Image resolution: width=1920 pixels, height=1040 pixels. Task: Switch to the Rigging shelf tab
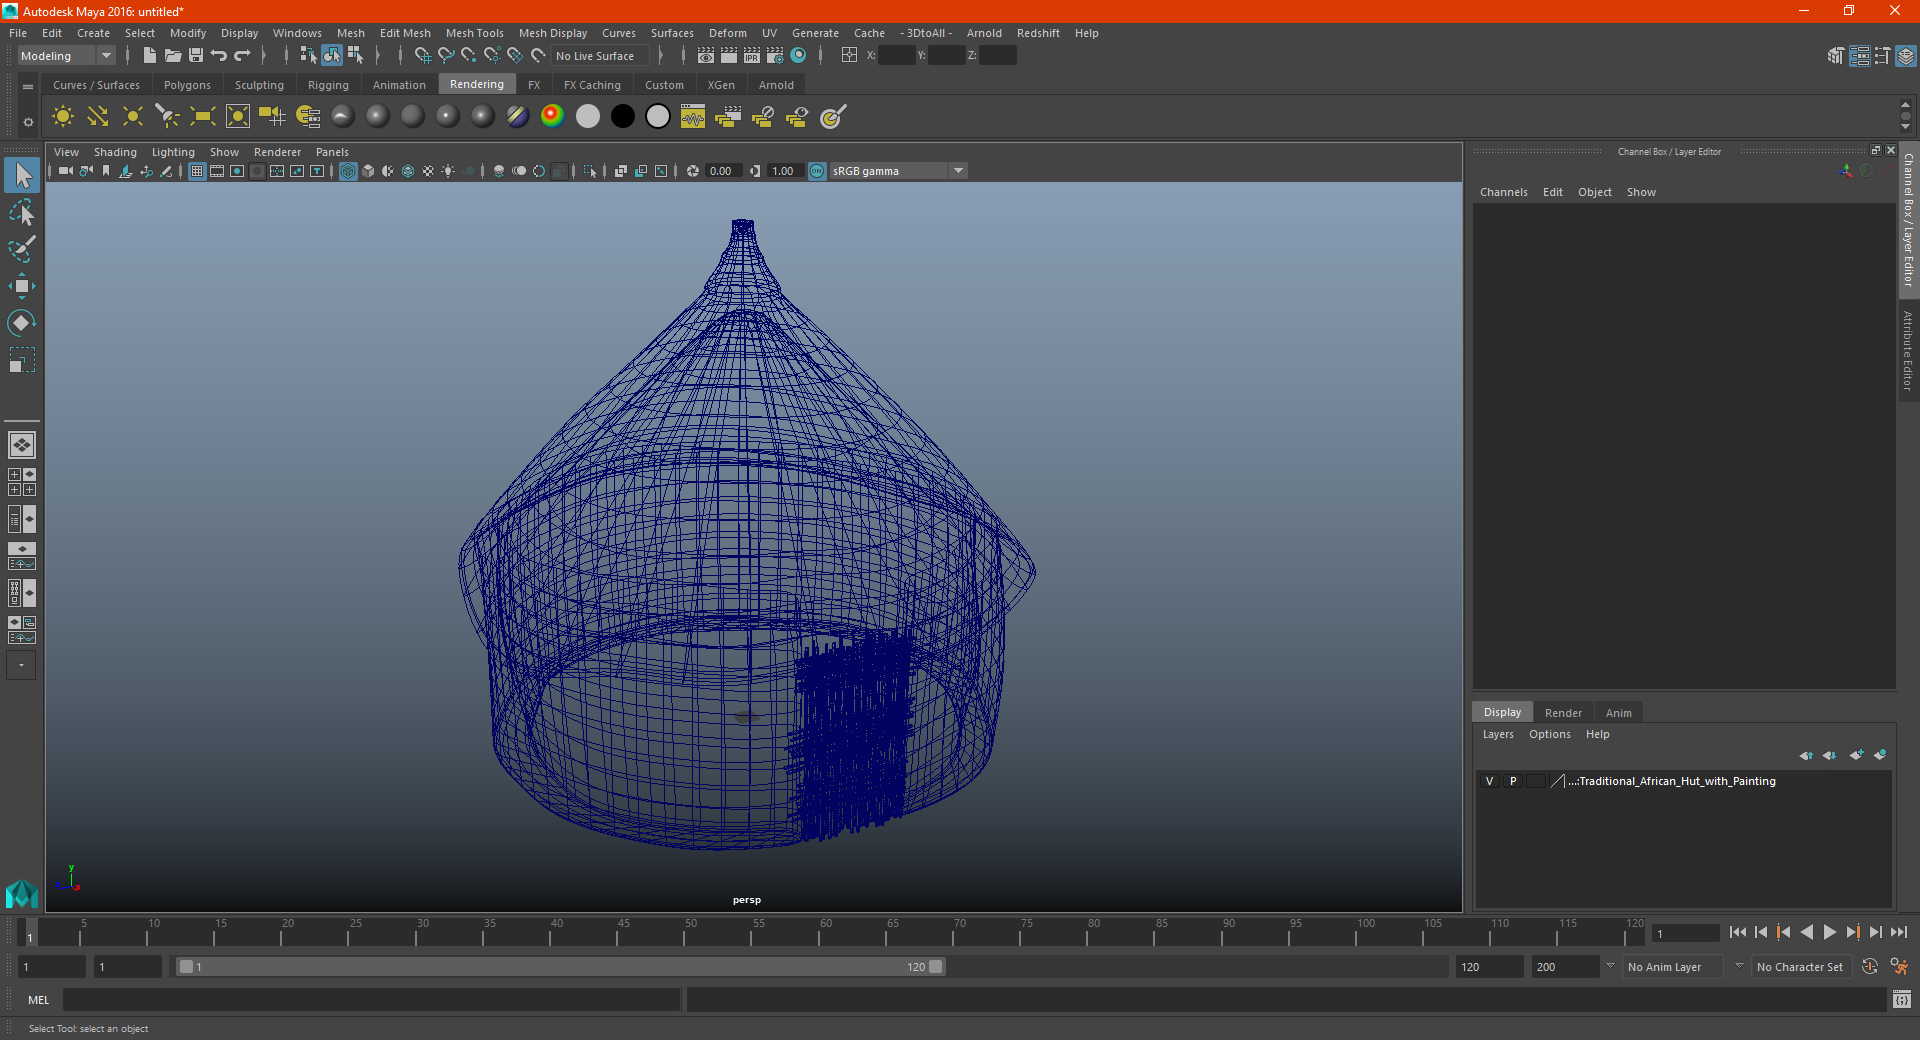pyautogui.click(x=328, y=85)
